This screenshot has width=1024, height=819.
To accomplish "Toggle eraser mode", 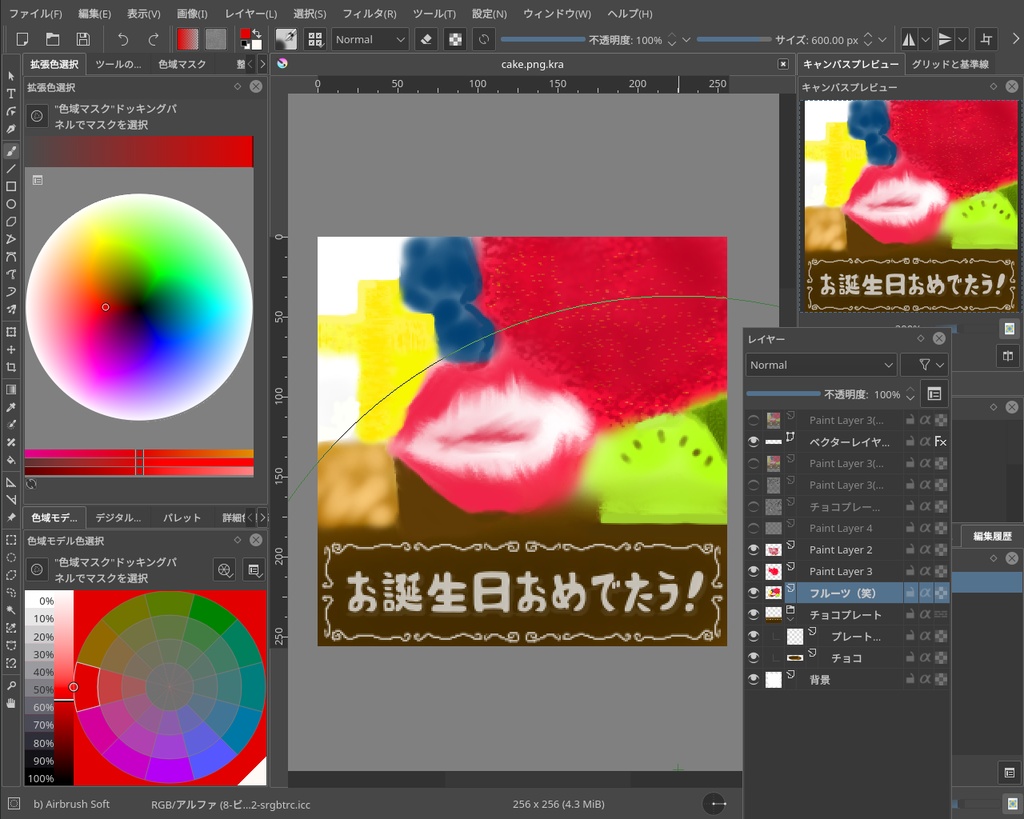I will click(x=426, y=39).
